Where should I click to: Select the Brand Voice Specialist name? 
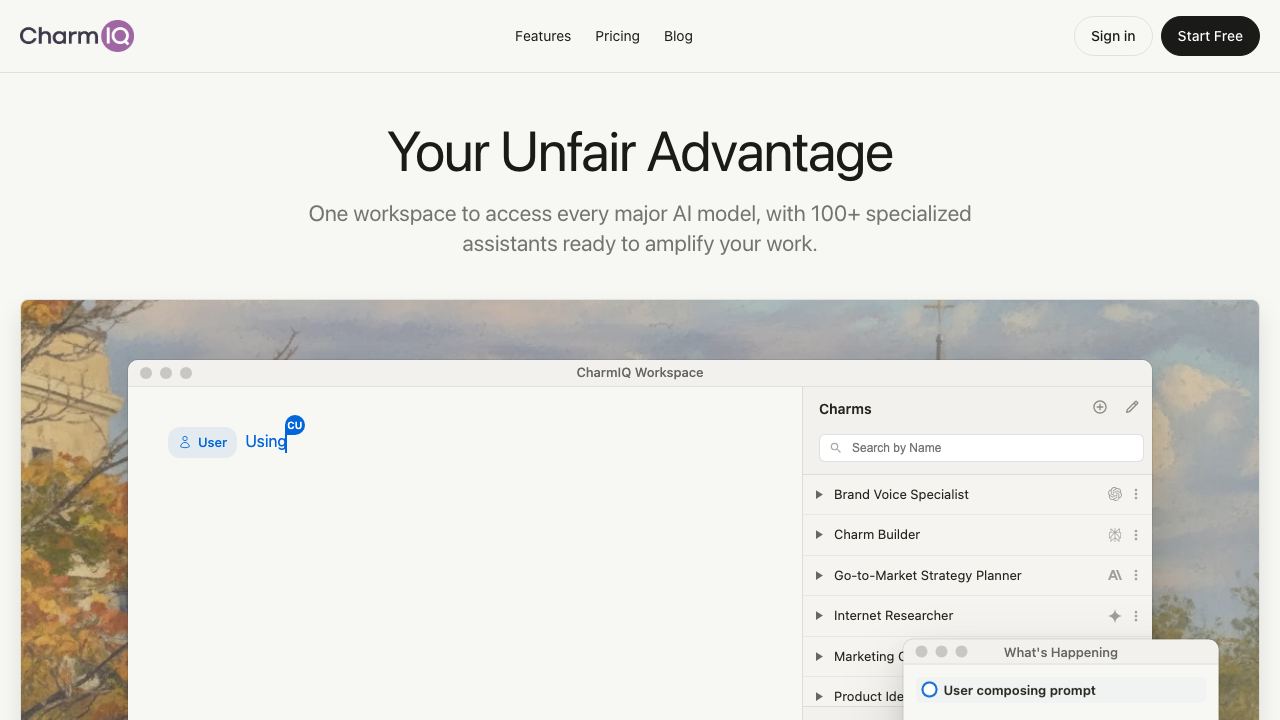tap(901, 494)
